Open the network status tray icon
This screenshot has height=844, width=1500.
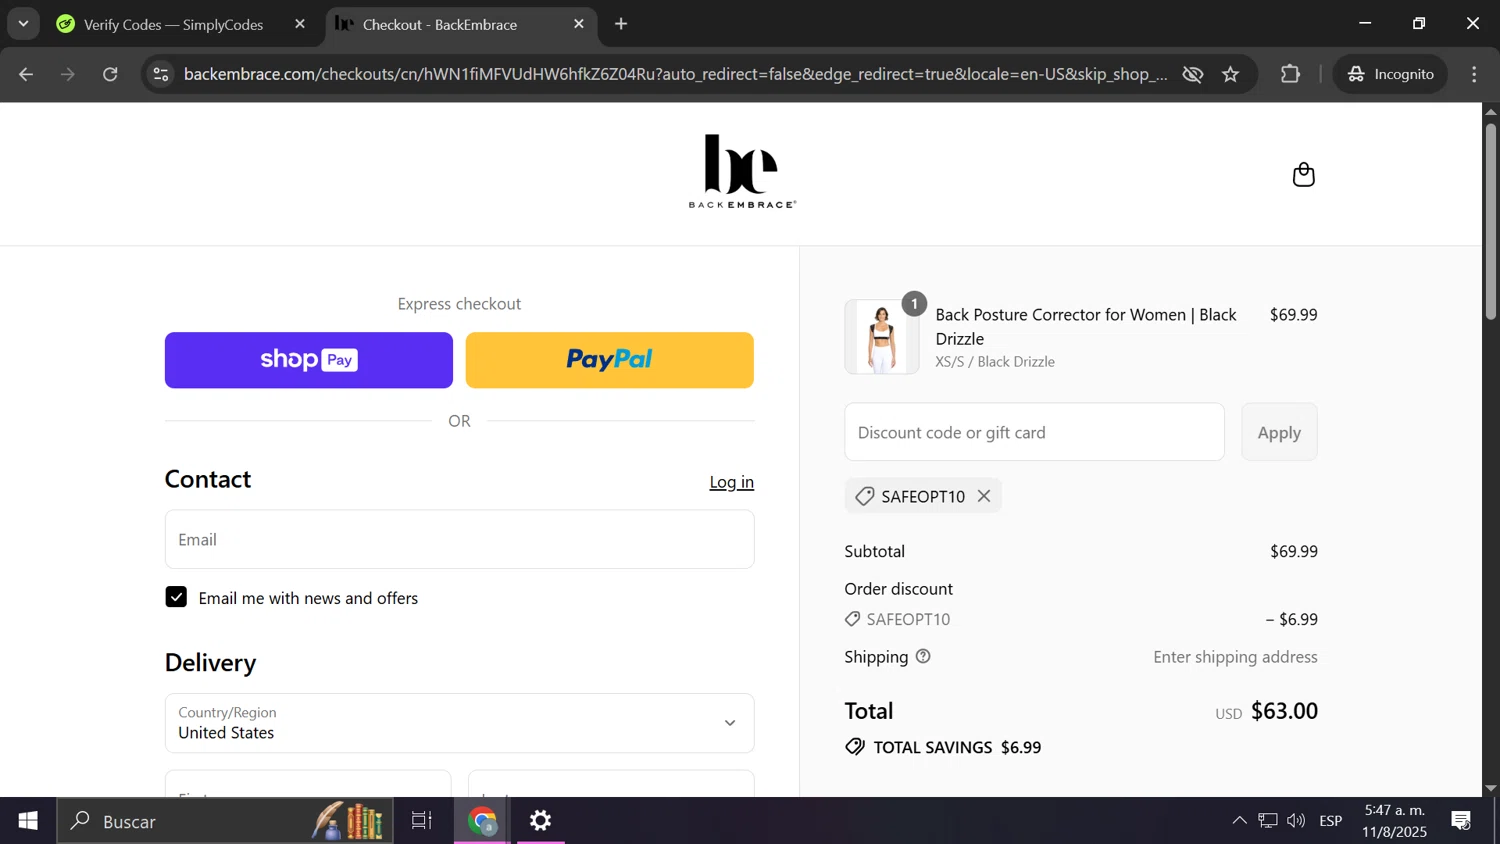[x=1268, y=821]
